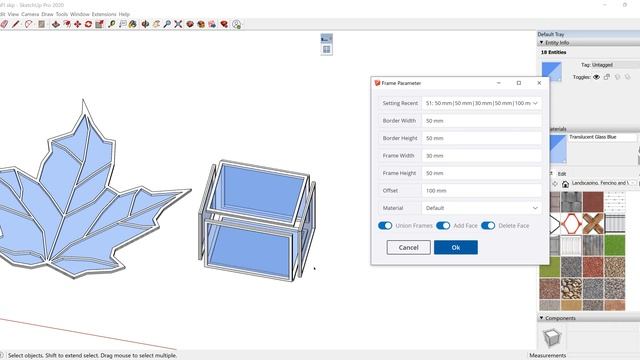Screen dimensions: 640x360
Task: Select the Eraser tool in toolbar
Action: [x=4, y=24]
